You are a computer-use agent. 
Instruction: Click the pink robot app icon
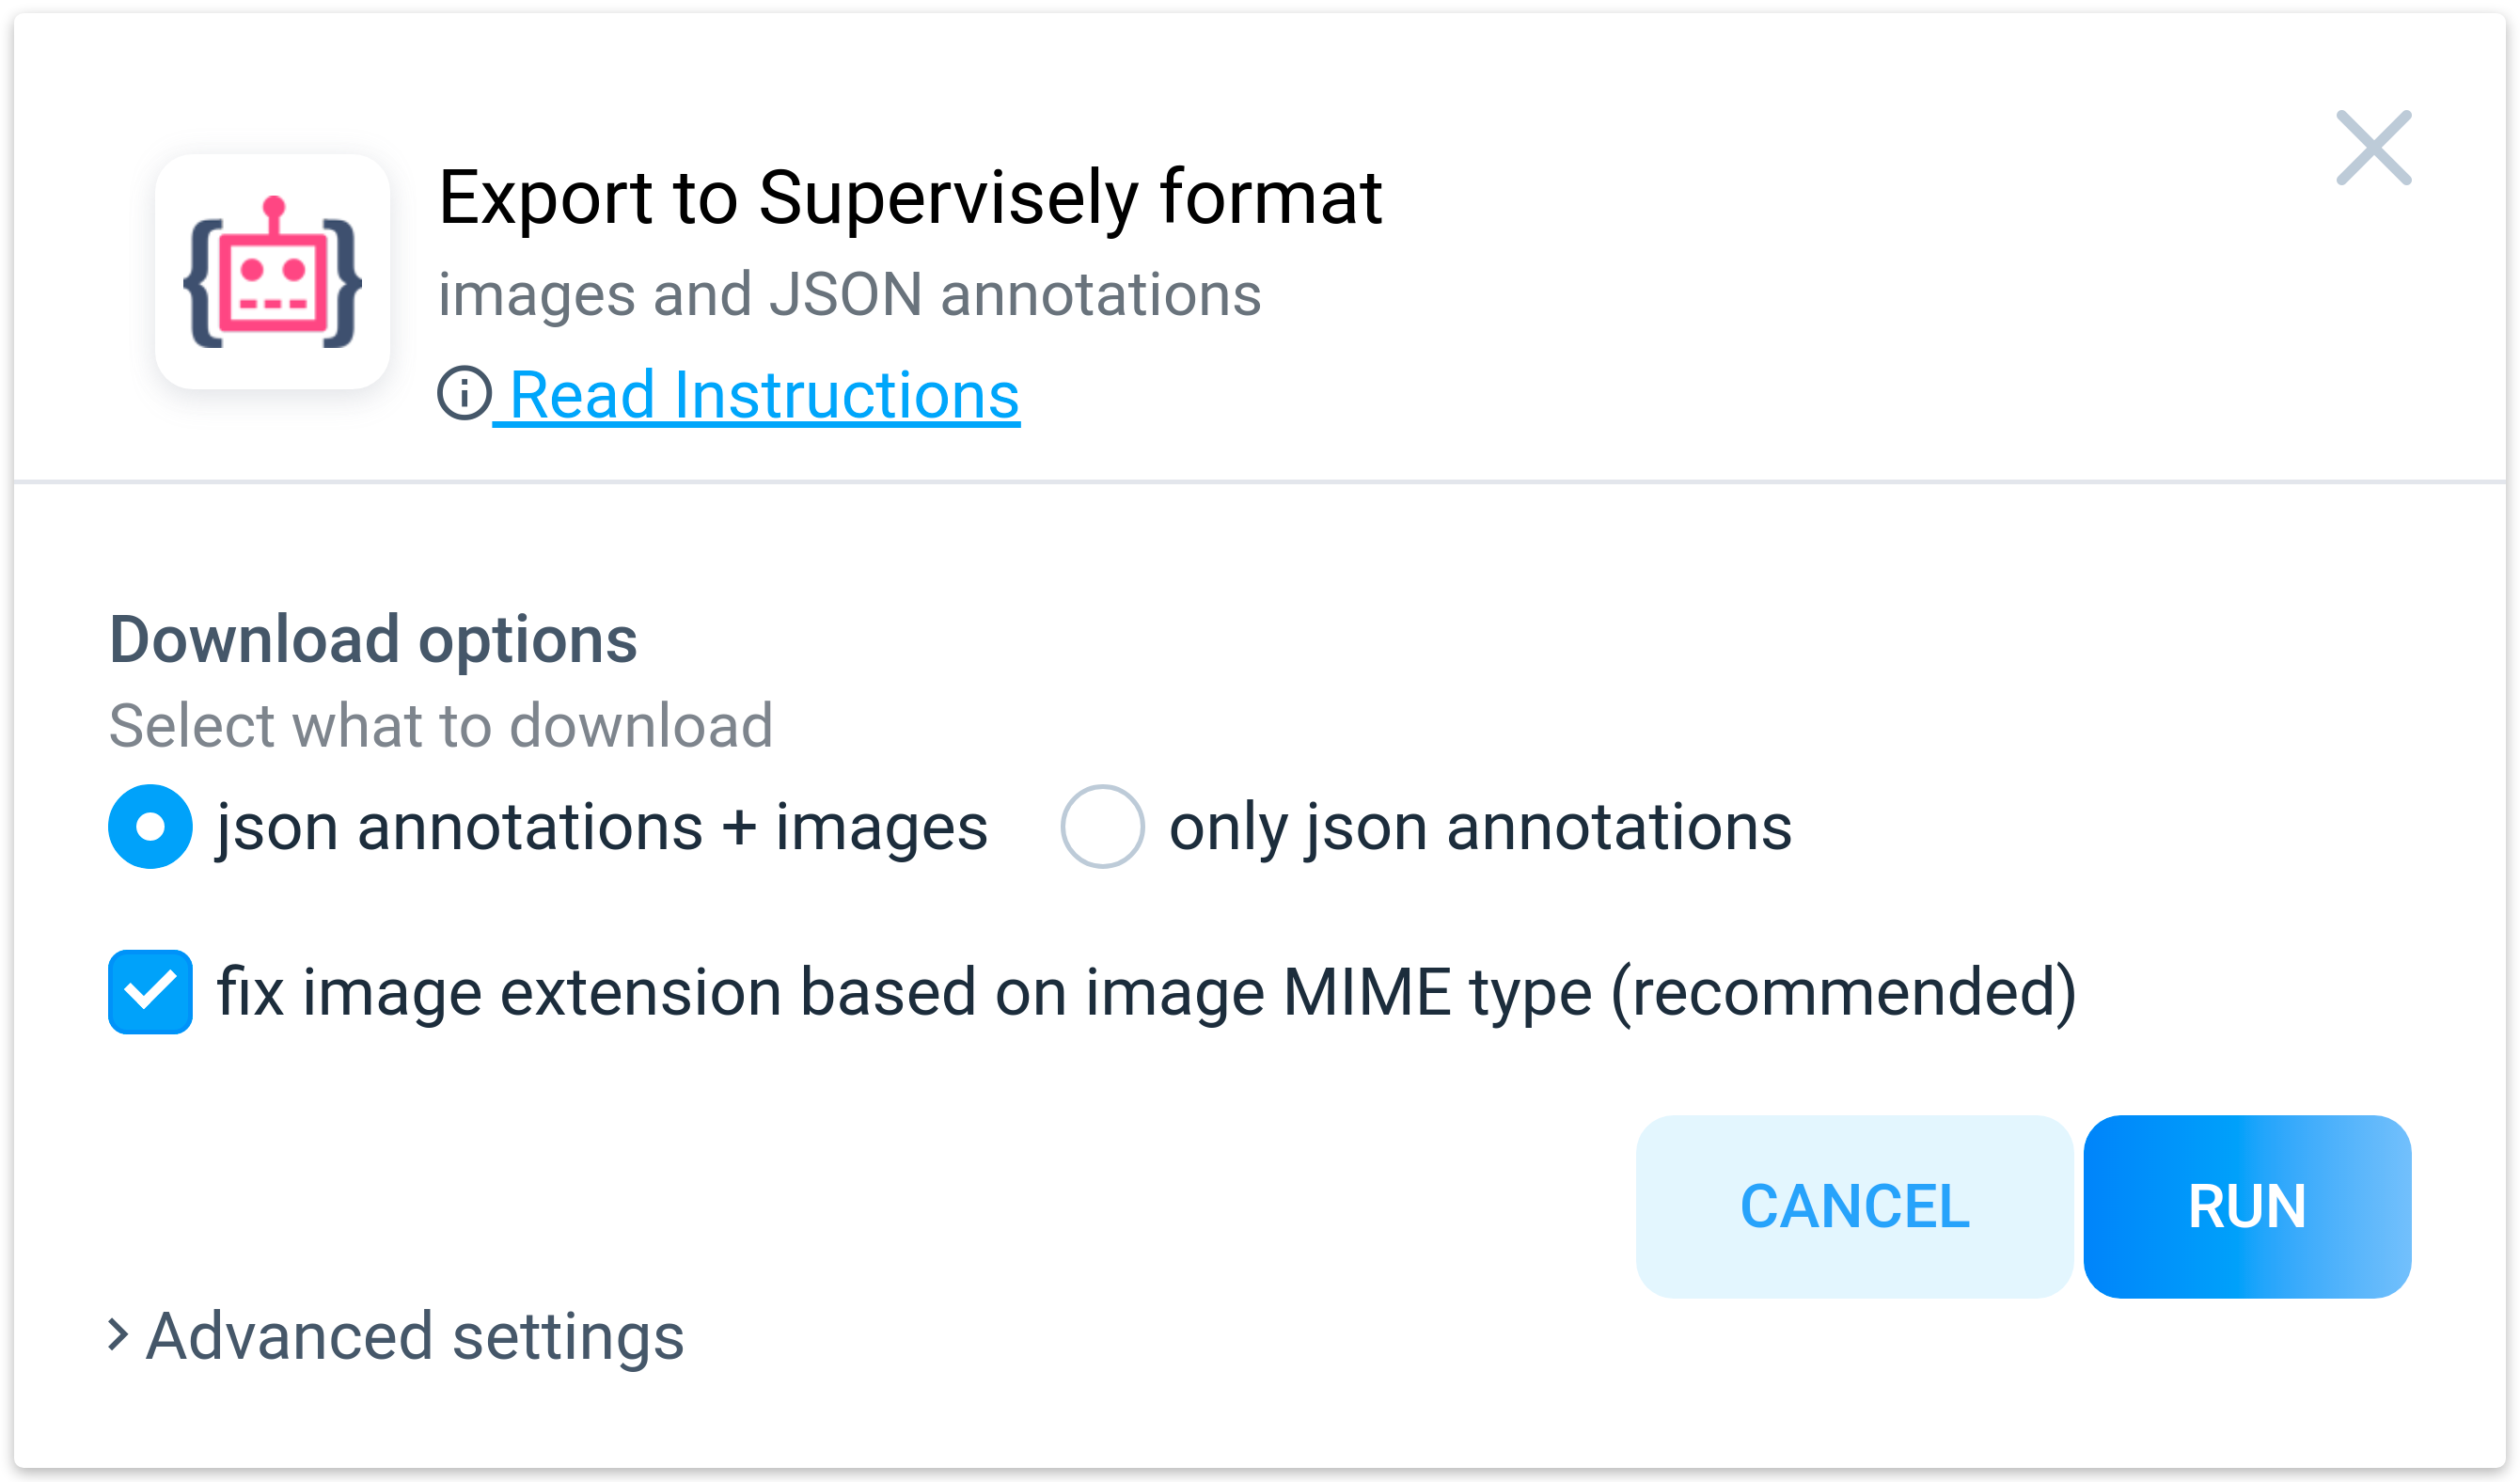point(272,272)
